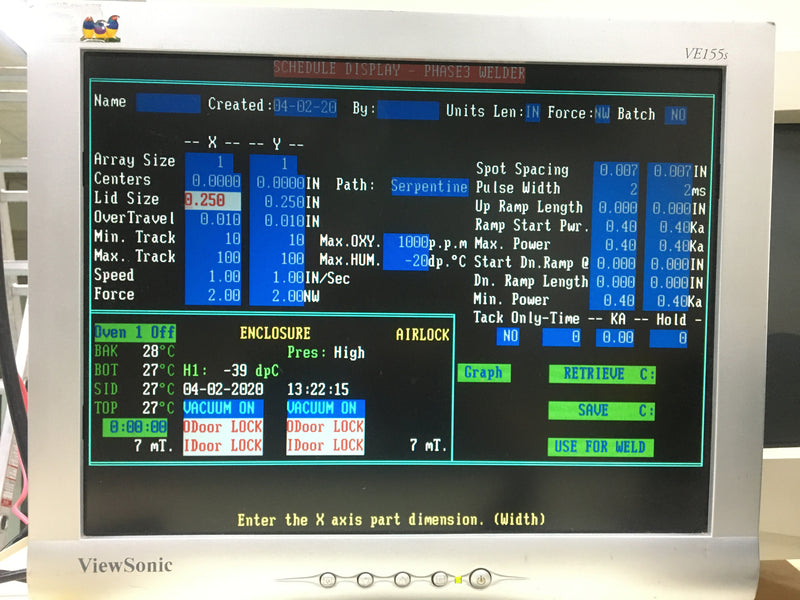The image size is (800, 600).
Task: Select the Force Y value field
Action: click(x=278, y=296)
